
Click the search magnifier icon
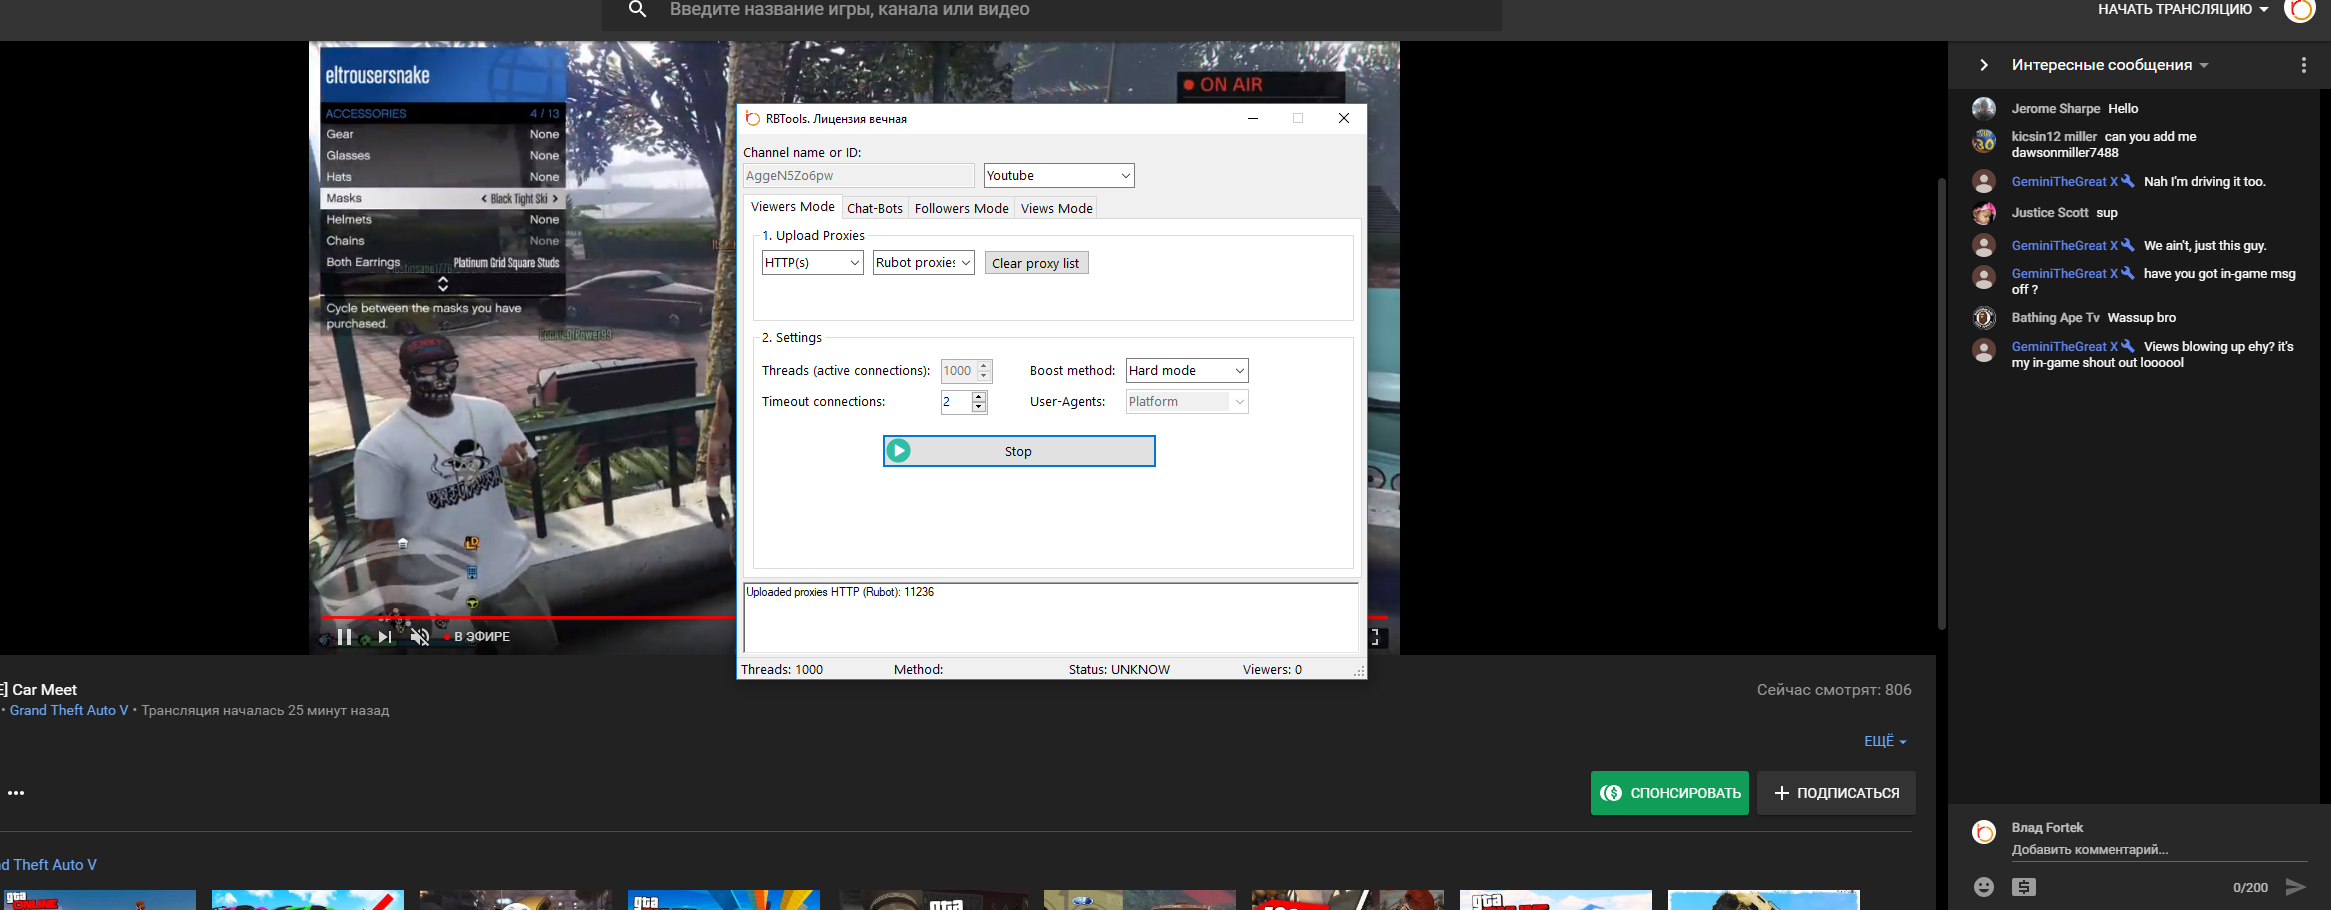637,10
